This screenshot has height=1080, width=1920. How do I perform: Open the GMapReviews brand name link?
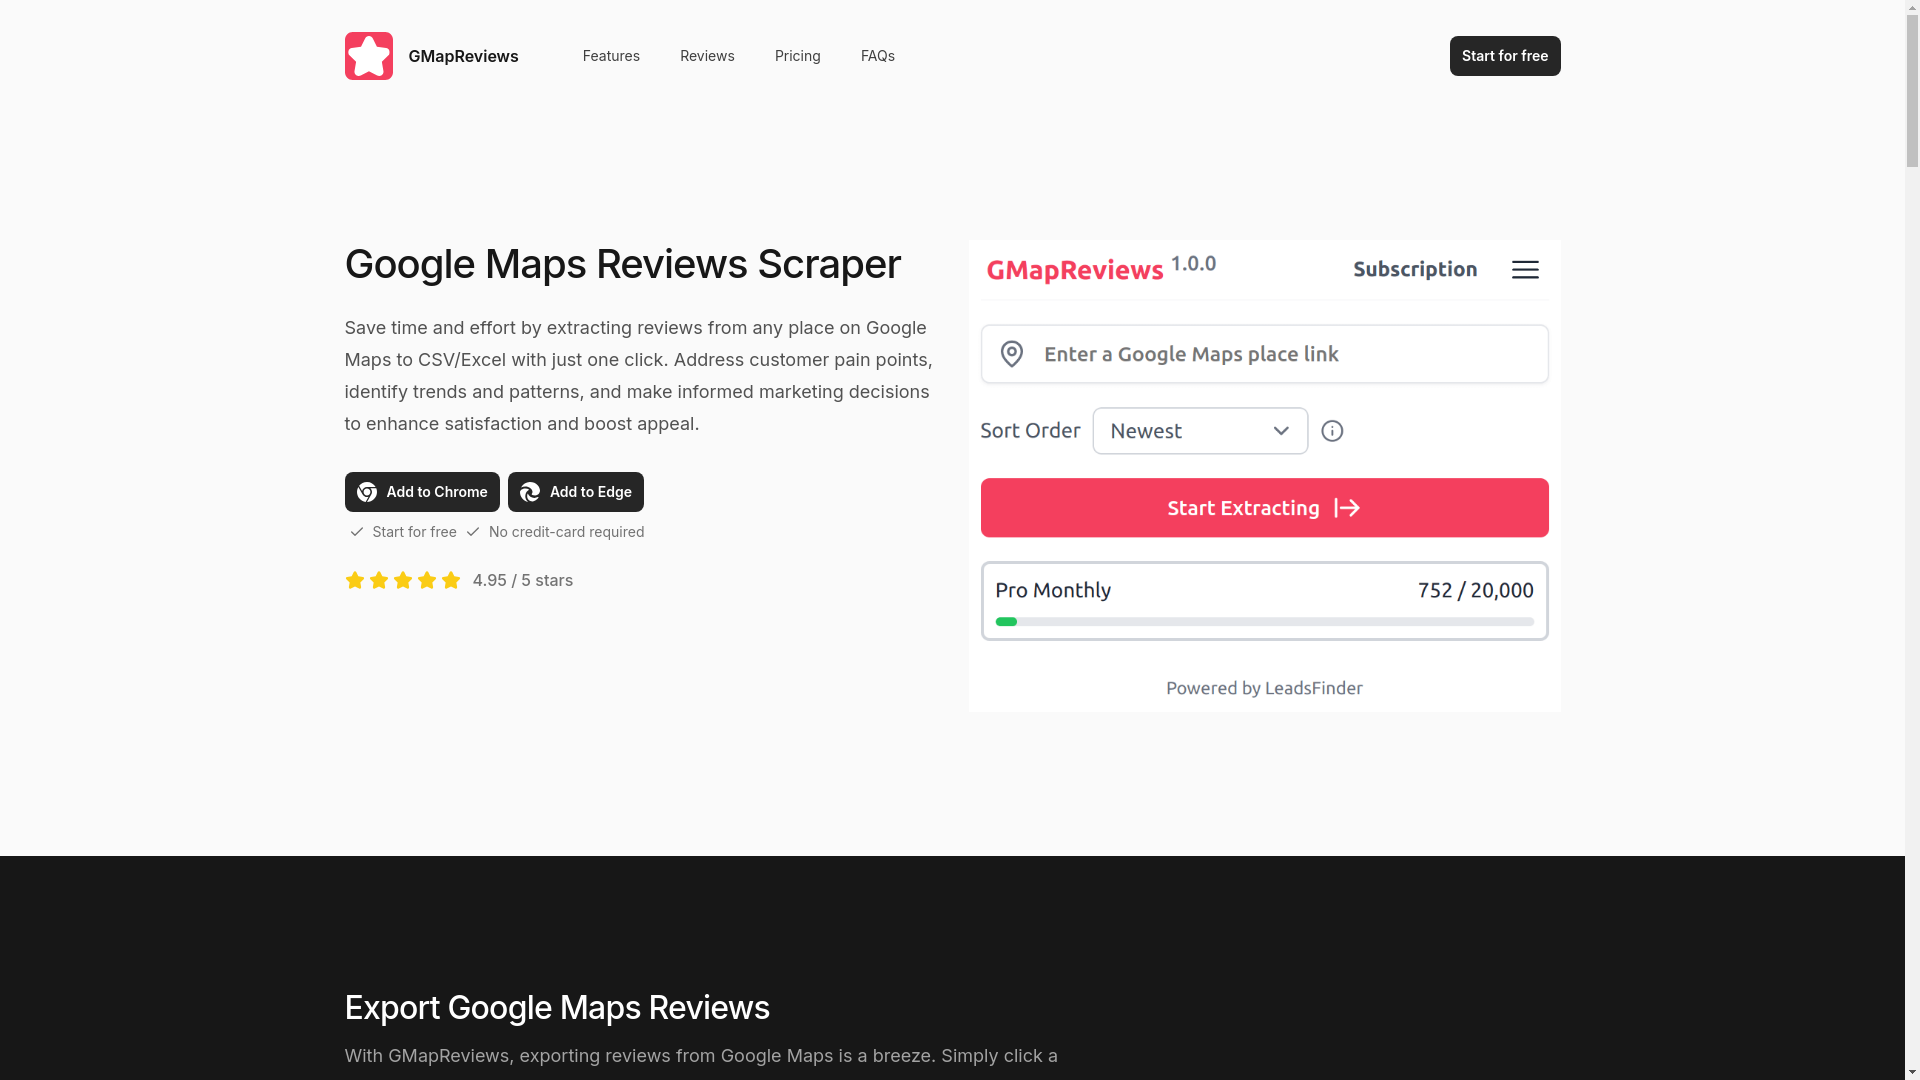463,56
